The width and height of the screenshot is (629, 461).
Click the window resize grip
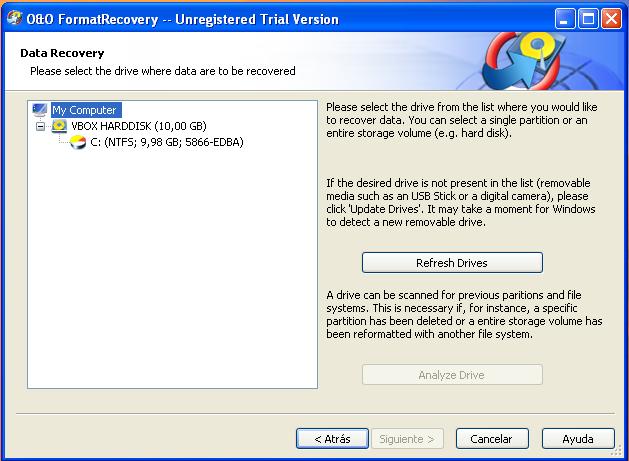tap(616, 451)
